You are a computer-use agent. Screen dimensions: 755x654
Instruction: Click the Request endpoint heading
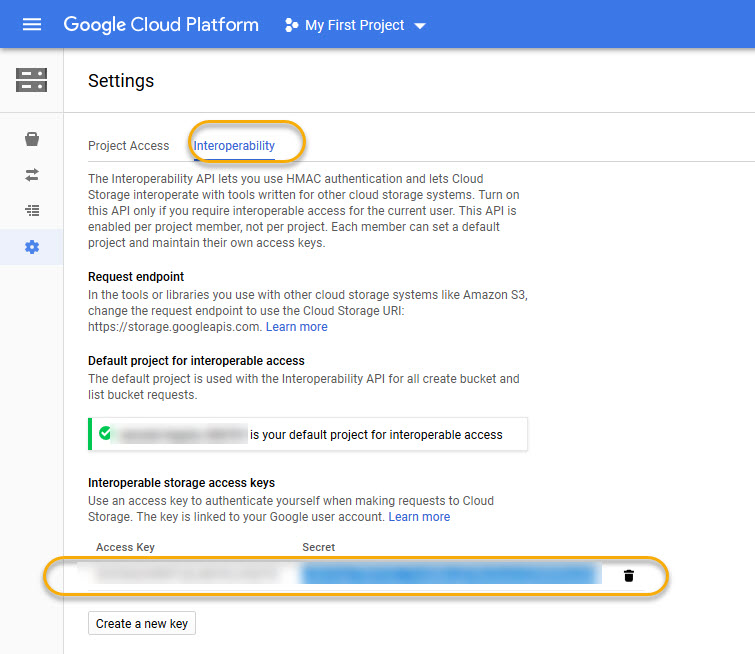click(x=136, y=276)
